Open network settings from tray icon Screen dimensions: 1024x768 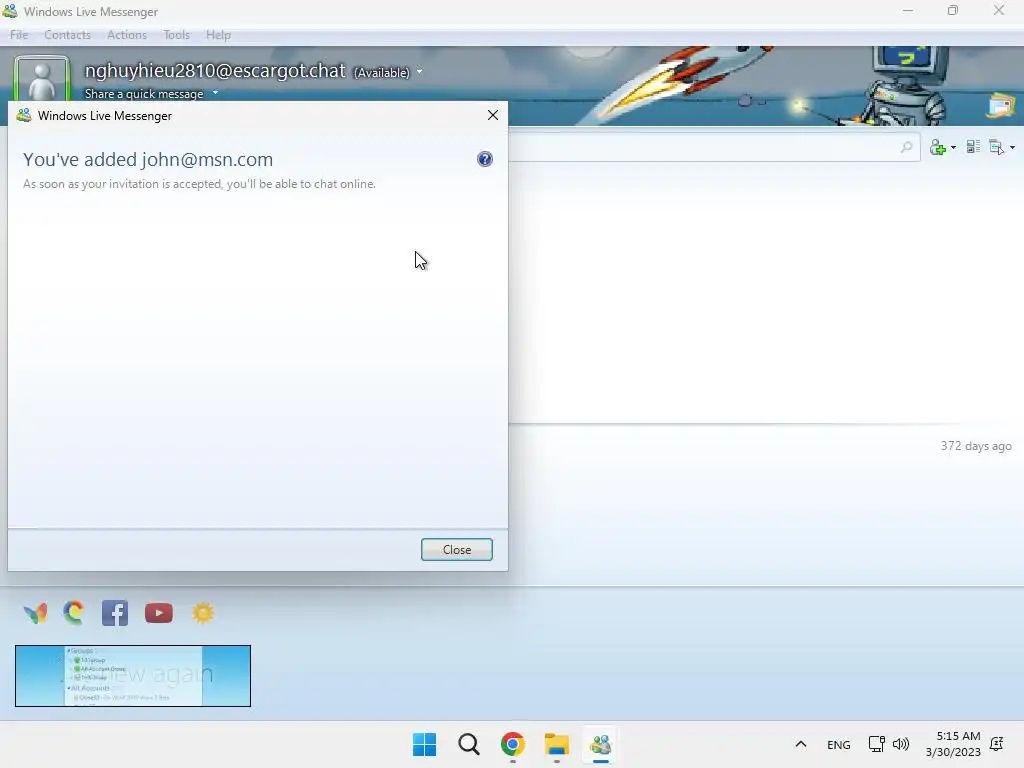coord(876,744)
